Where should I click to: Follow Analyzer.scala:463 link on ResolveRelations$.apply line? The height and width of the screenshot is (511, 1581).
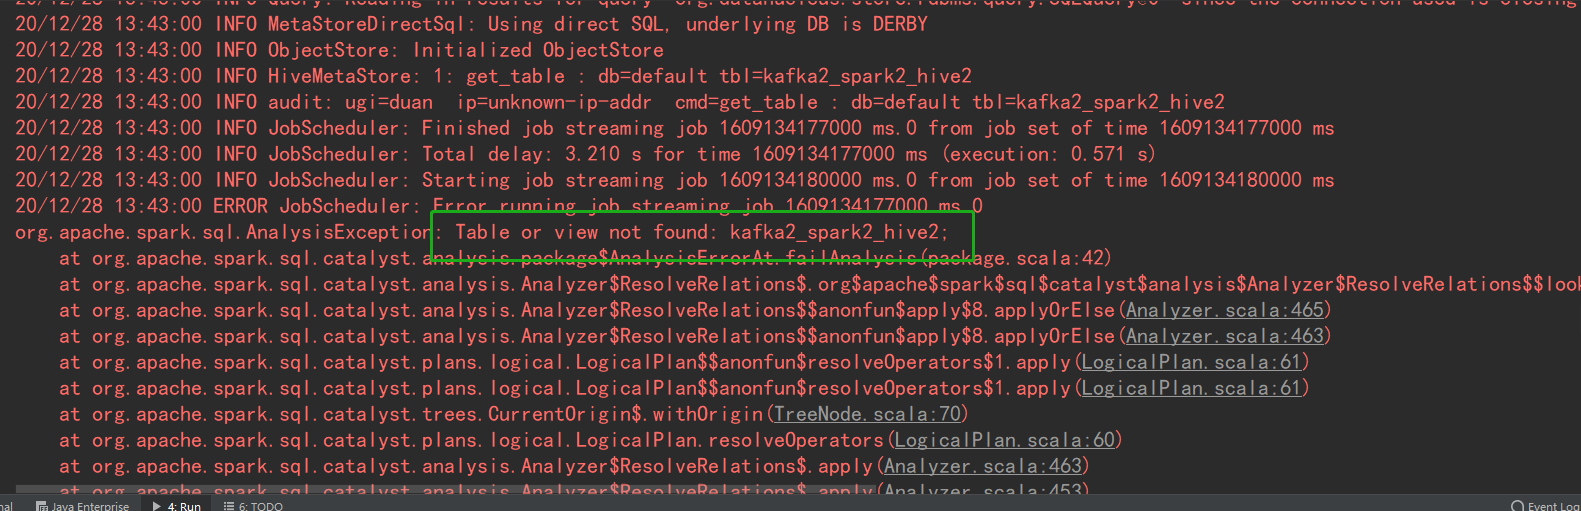point(983,466)
